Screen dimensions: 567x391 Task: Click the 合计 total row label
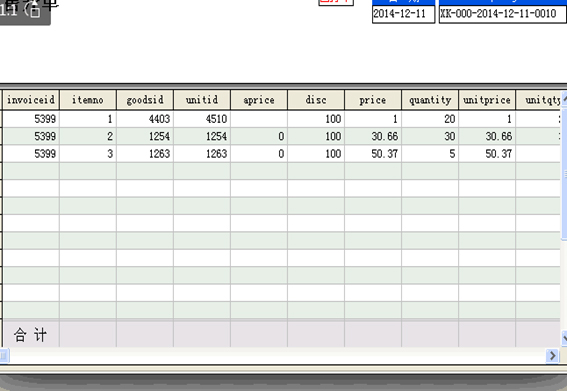[x=31, y=335]
